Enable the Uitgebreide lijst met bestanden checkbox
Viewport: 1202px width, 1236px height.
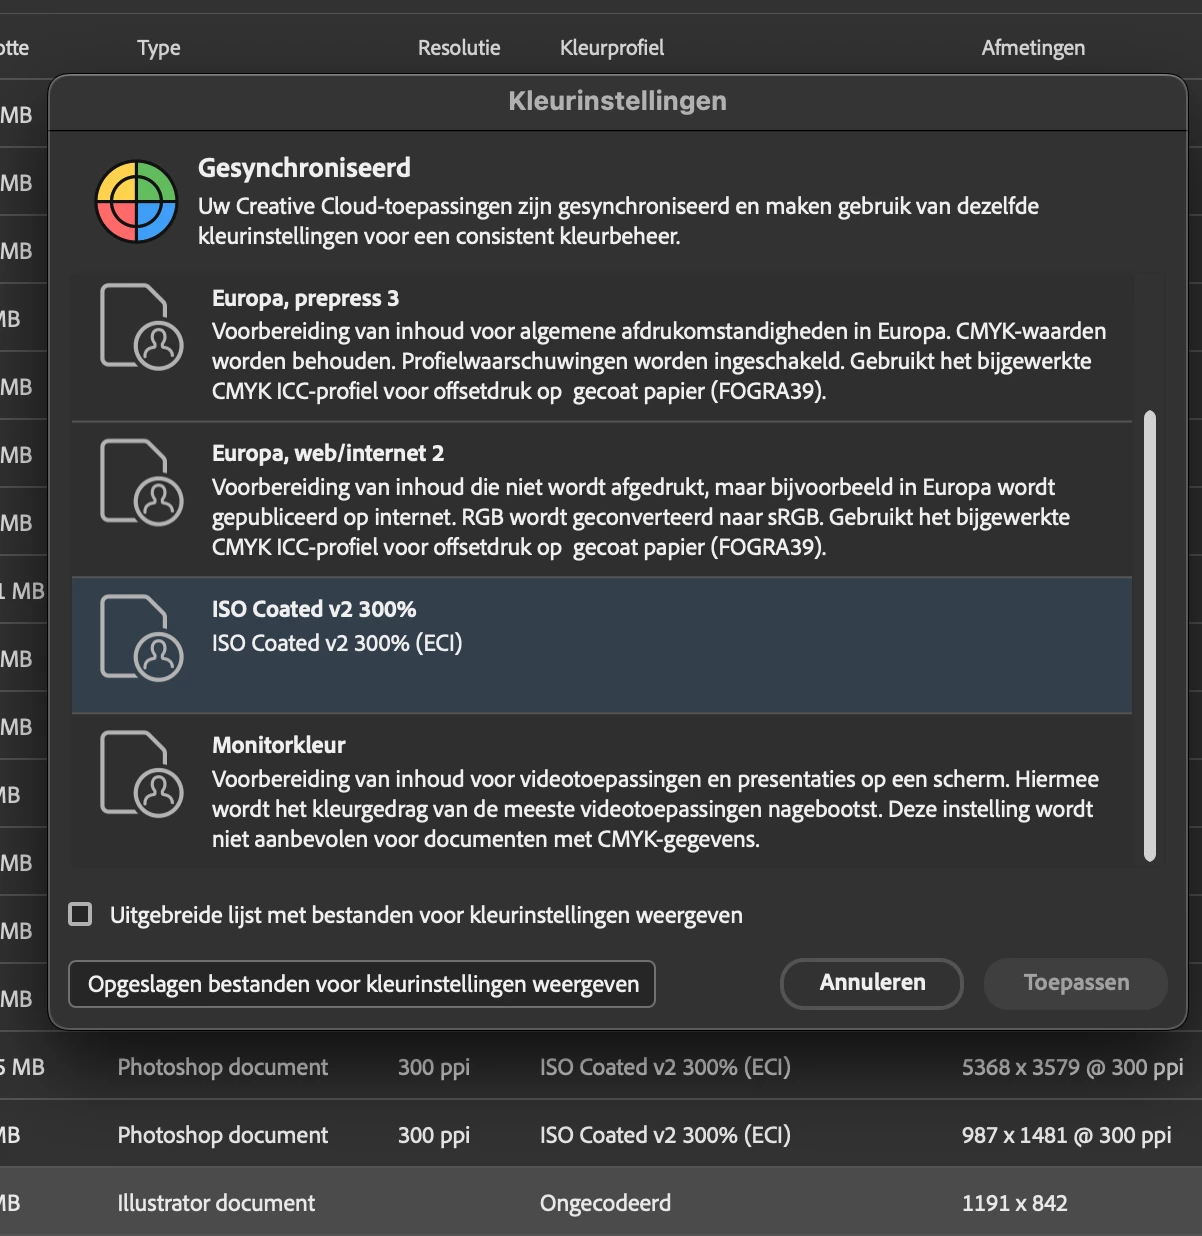80,914
